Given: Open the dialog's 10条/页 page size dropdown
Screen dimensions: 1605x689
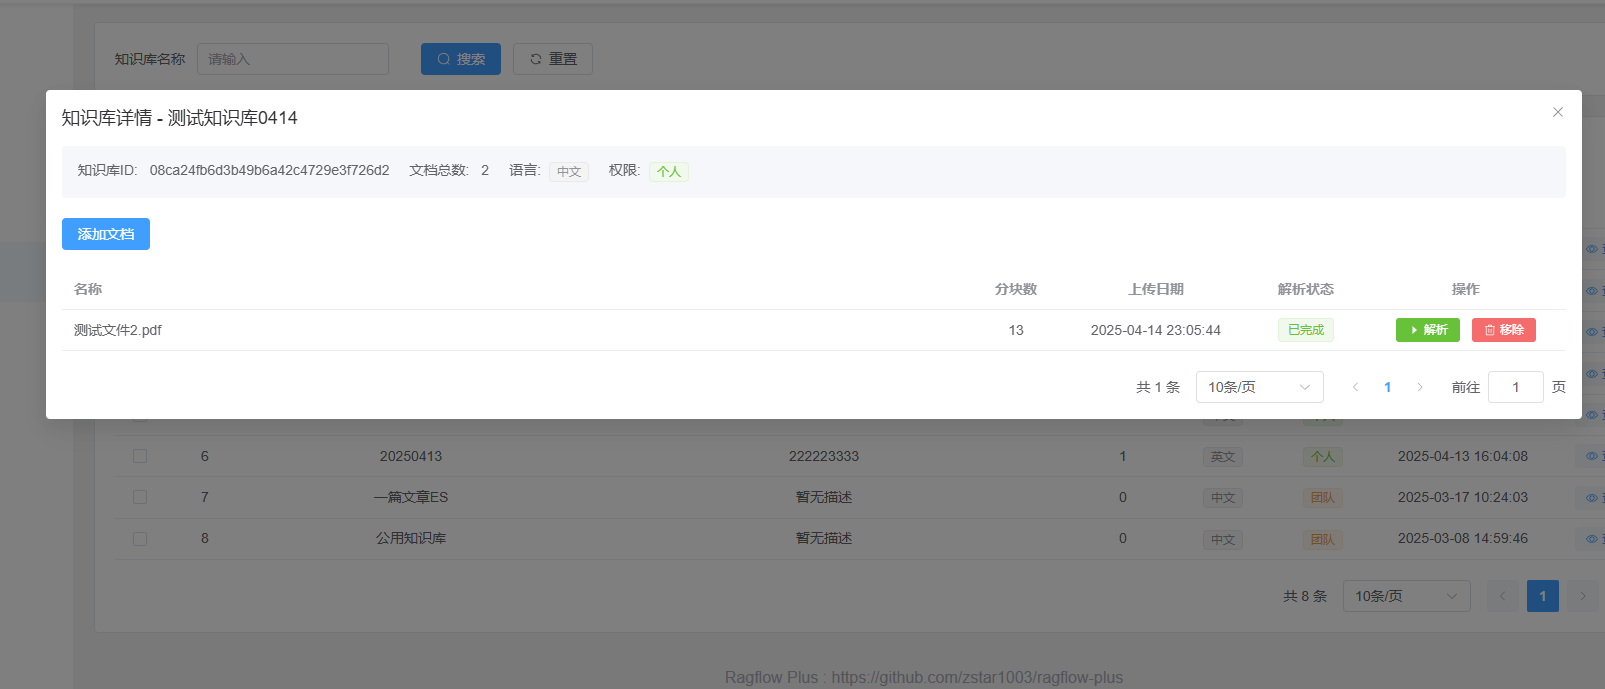Looking at the screenshot, I should tap(1260, 387).
